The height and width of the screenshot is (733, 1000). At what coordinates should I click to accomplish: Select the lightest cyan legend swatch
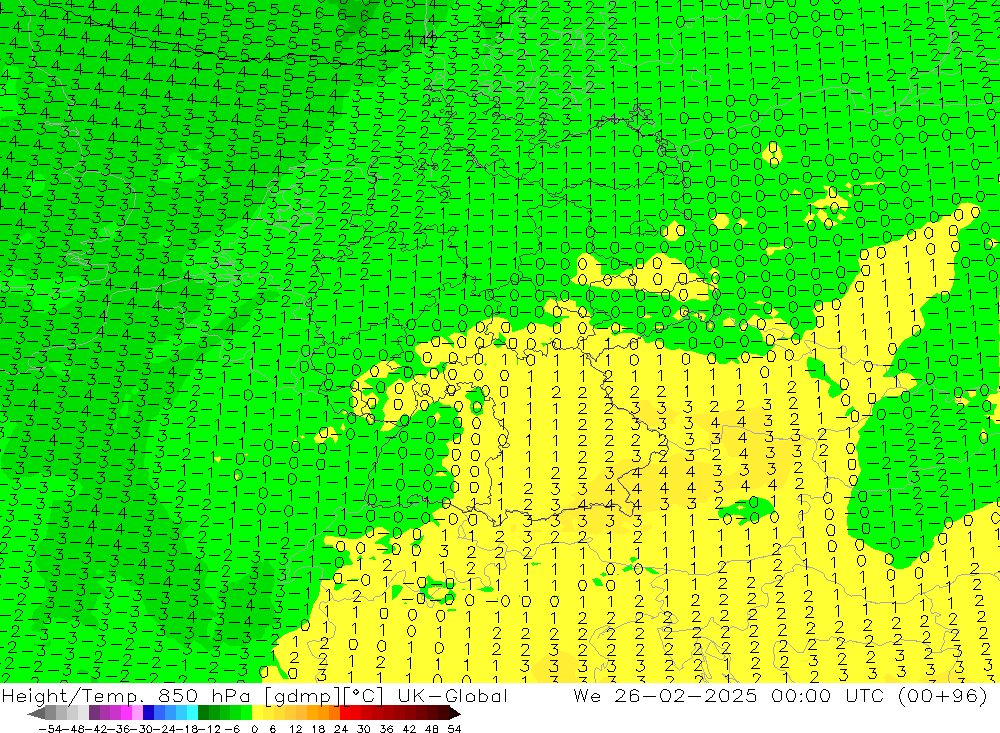(x=192, y=713)
